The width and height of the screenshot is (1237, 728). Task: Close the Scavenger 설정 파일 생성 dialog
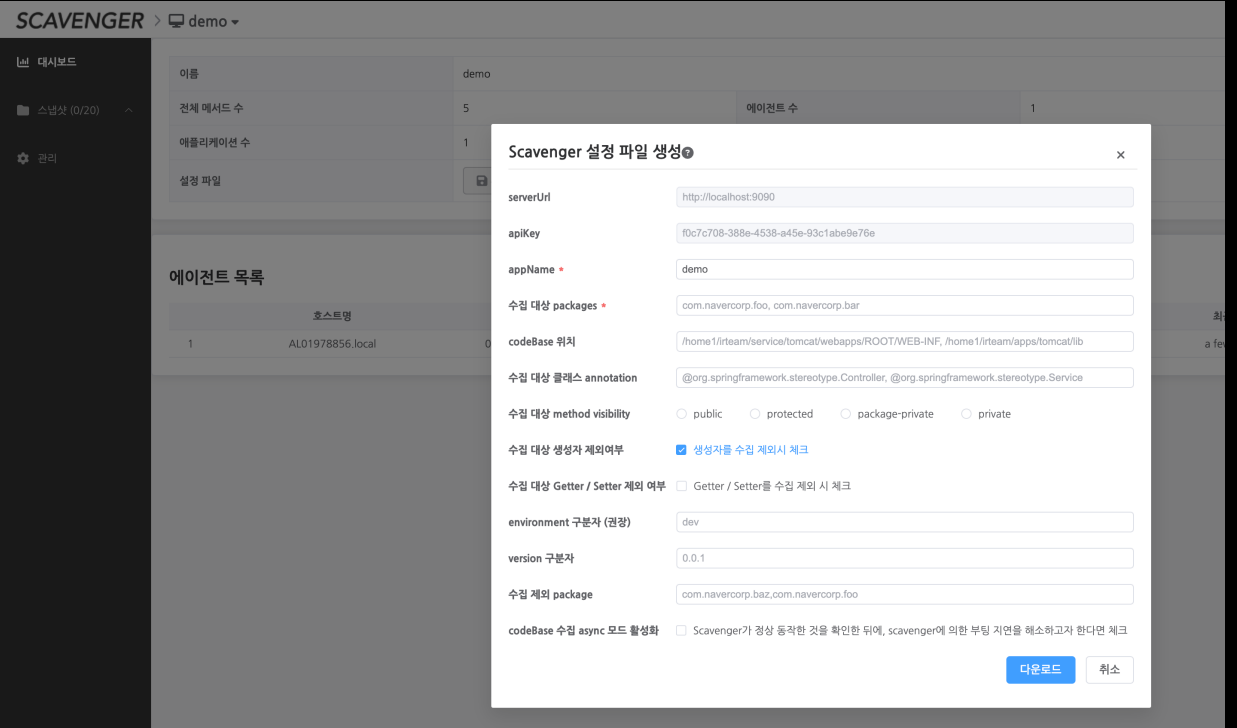pyautogui.click(x=1120, y=155)
